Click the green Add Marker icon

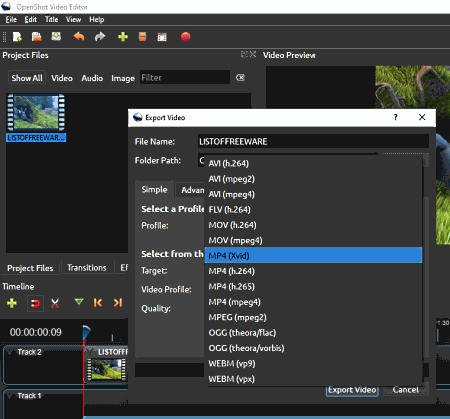(79, 302)
